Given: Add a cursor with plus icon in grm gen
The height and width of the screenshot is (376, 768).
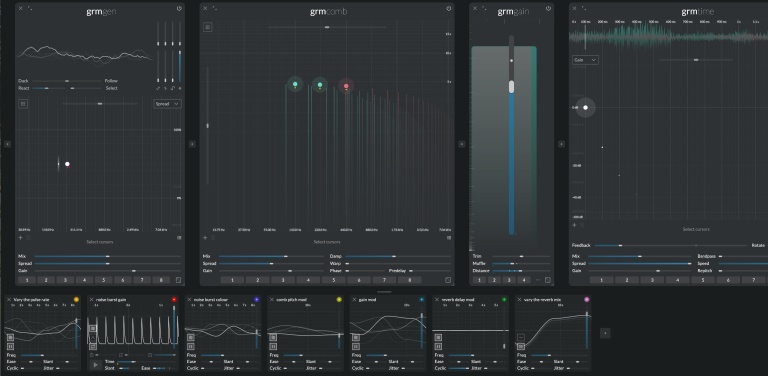Looking at the screenshot, I should point(21,237).
